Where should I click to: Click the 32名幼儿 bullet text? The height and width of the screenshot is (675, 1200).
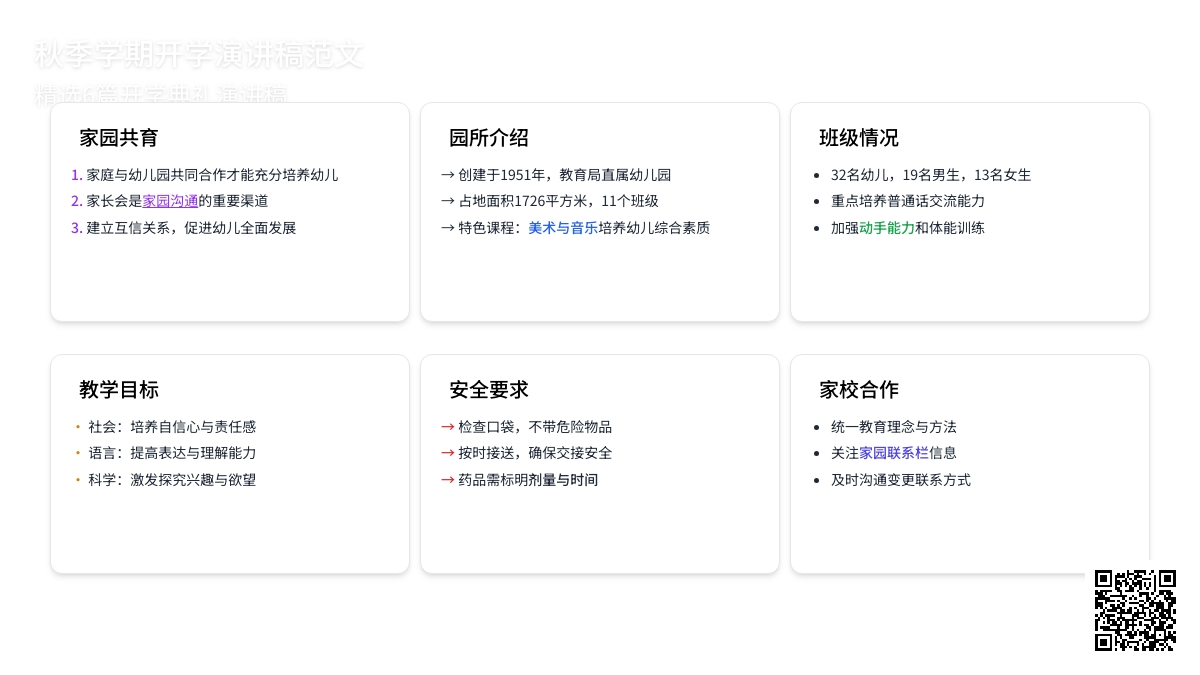[x=930, y=175]
